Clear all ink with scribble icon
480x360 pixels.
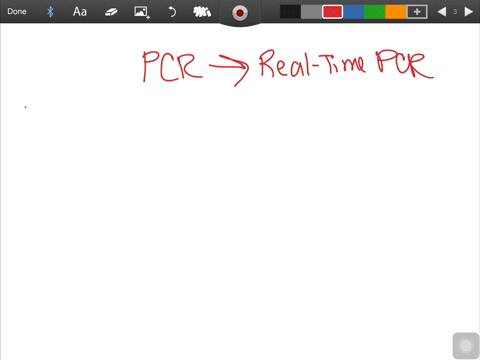(x=202, y=12)
